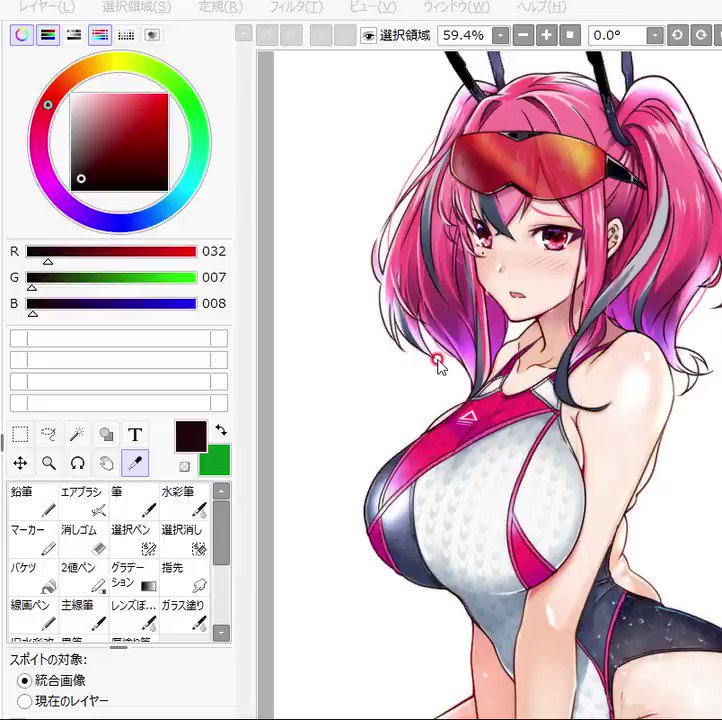Choose the マーカー marker tool

coord(33,539)
